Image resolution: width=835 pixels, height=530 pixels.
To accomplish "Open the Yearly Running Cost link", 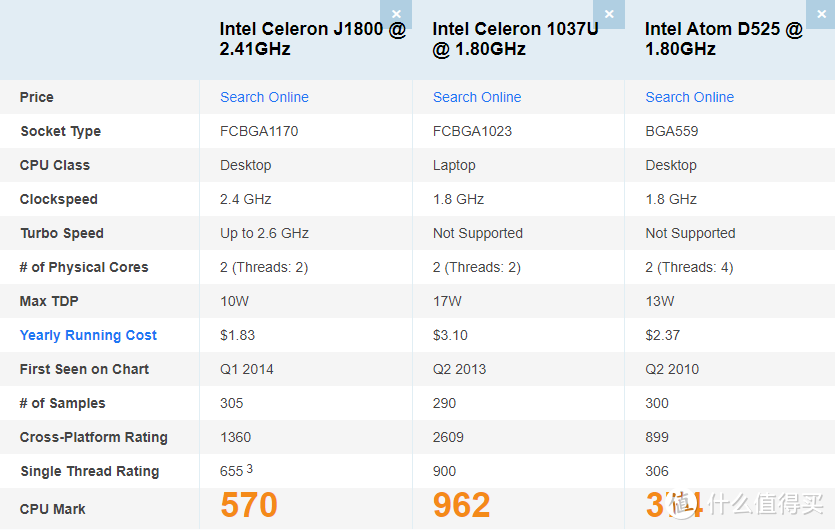I will 88,335.
